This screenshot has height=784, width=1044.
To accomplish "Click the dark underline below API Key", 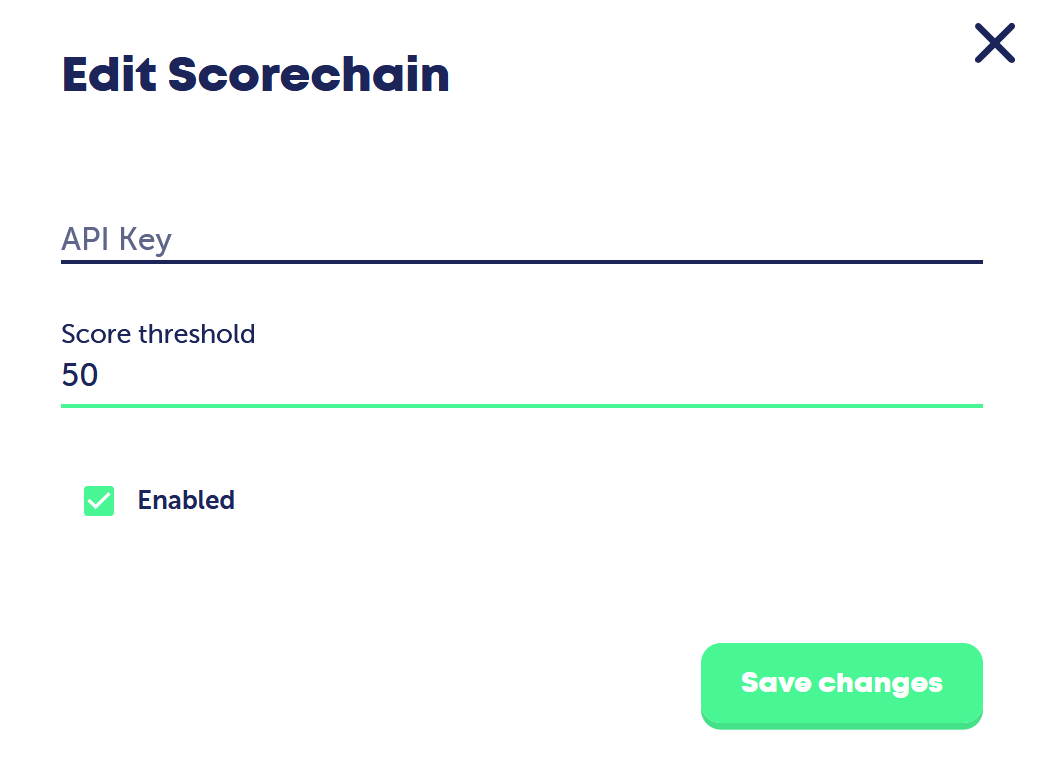I will tap(521, 262).
